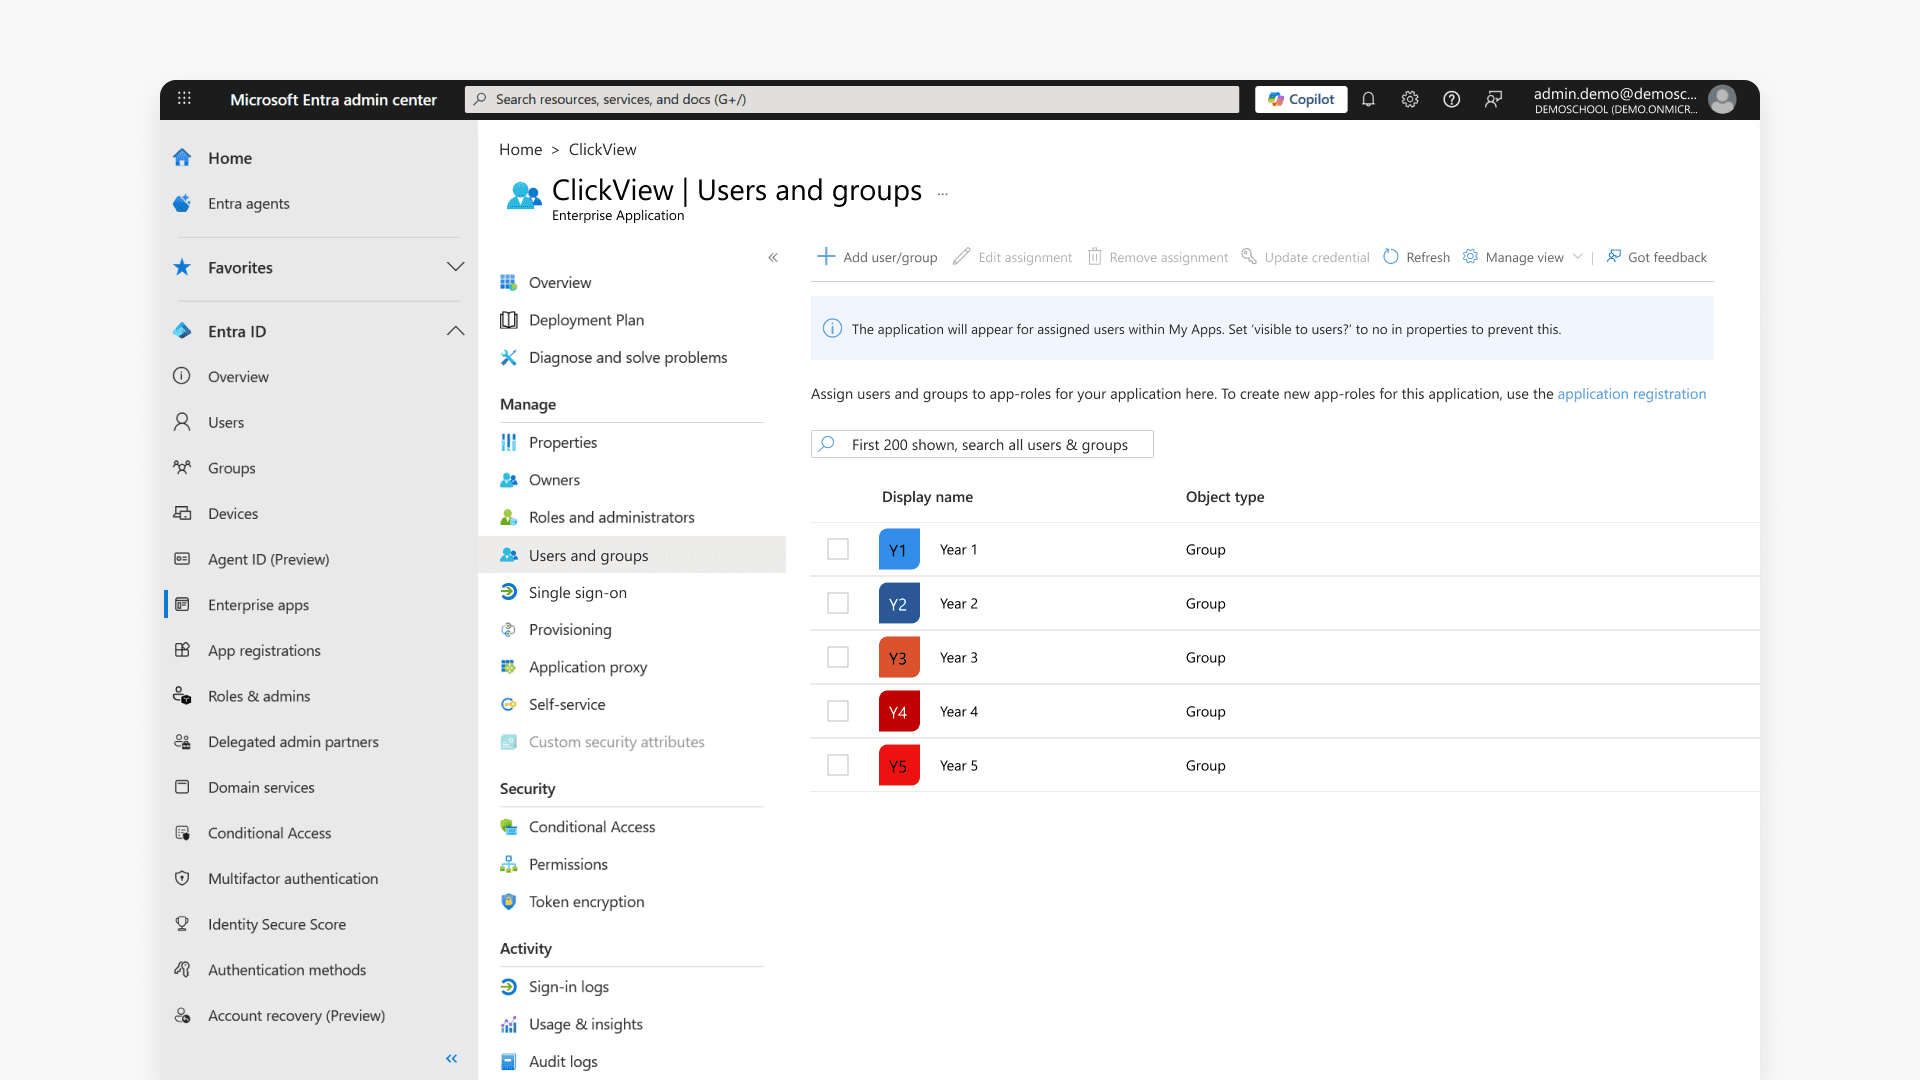The image size is (1920, 1080).
Task: Check the Year 4 row checkbox
Action: (x=838, y=711)
